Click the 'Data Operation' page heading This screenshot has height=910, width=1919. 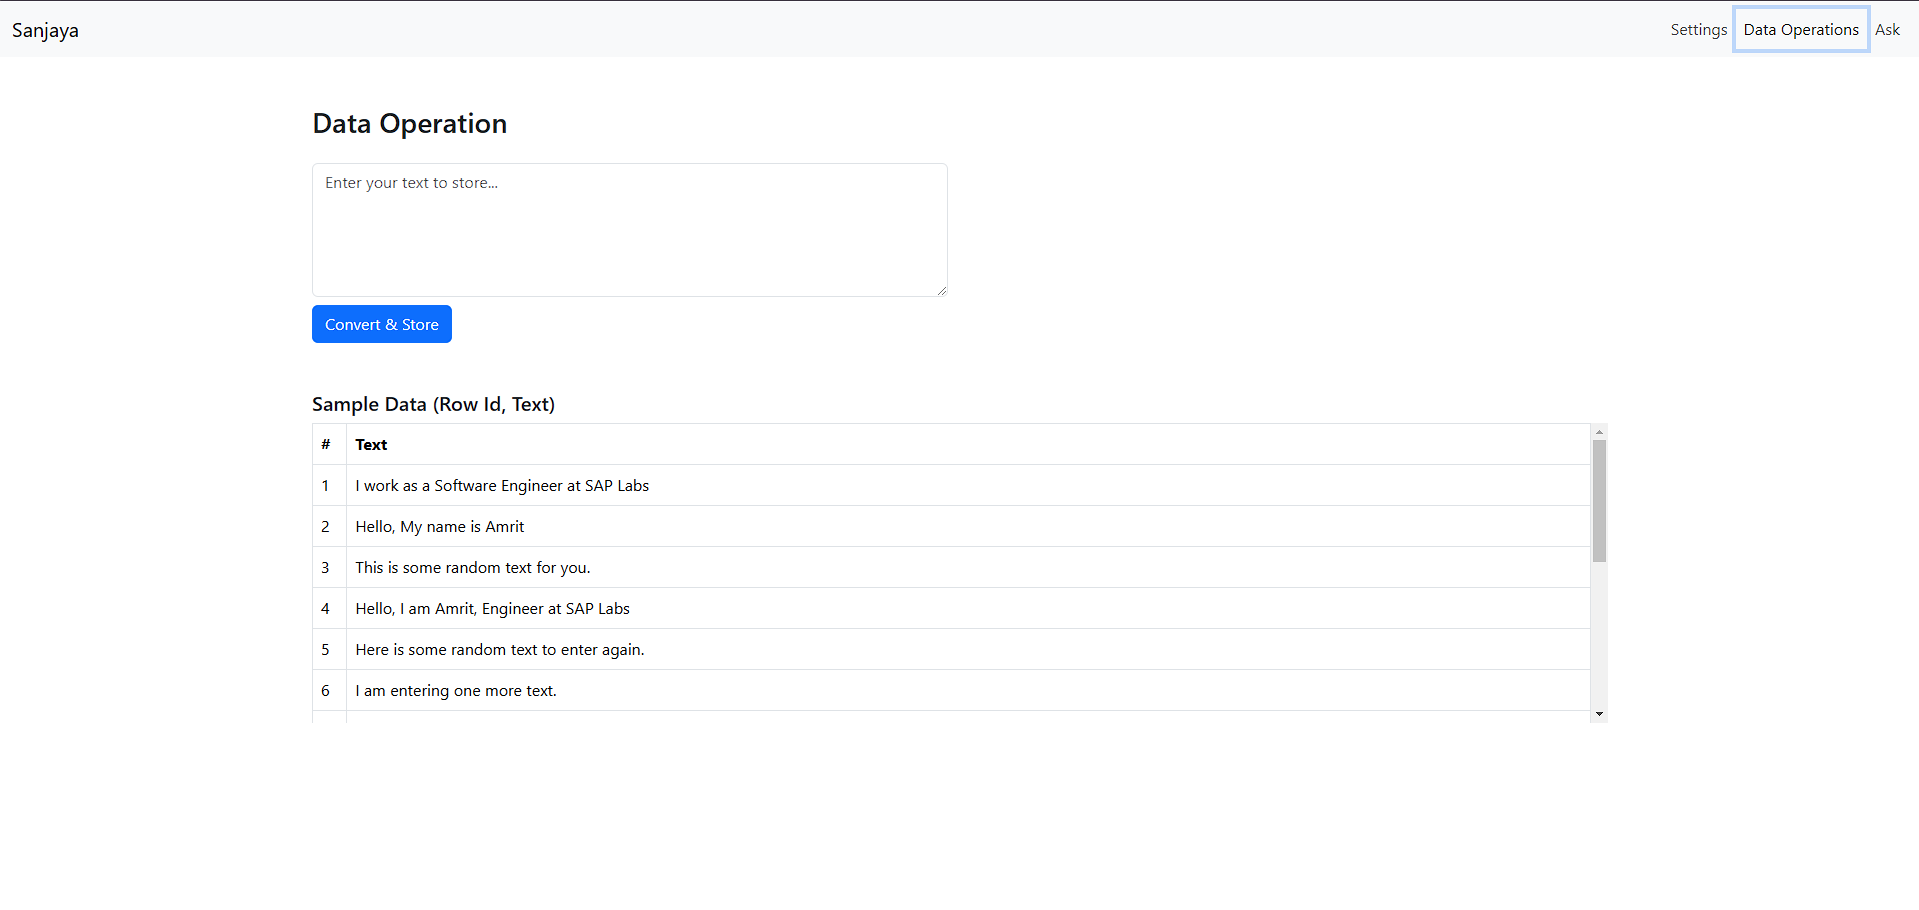(x=410, y=124)
